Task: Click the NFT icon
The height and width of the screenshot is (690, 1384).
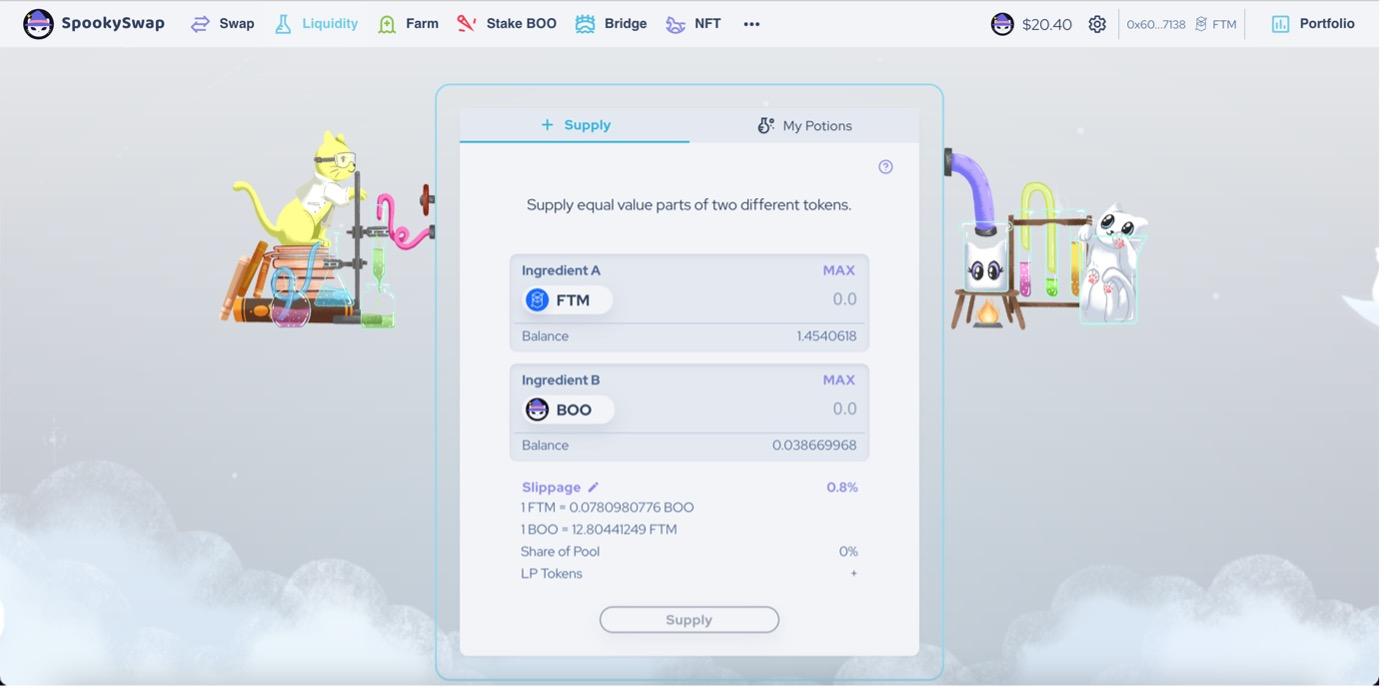Action: (x=676, y=24)
